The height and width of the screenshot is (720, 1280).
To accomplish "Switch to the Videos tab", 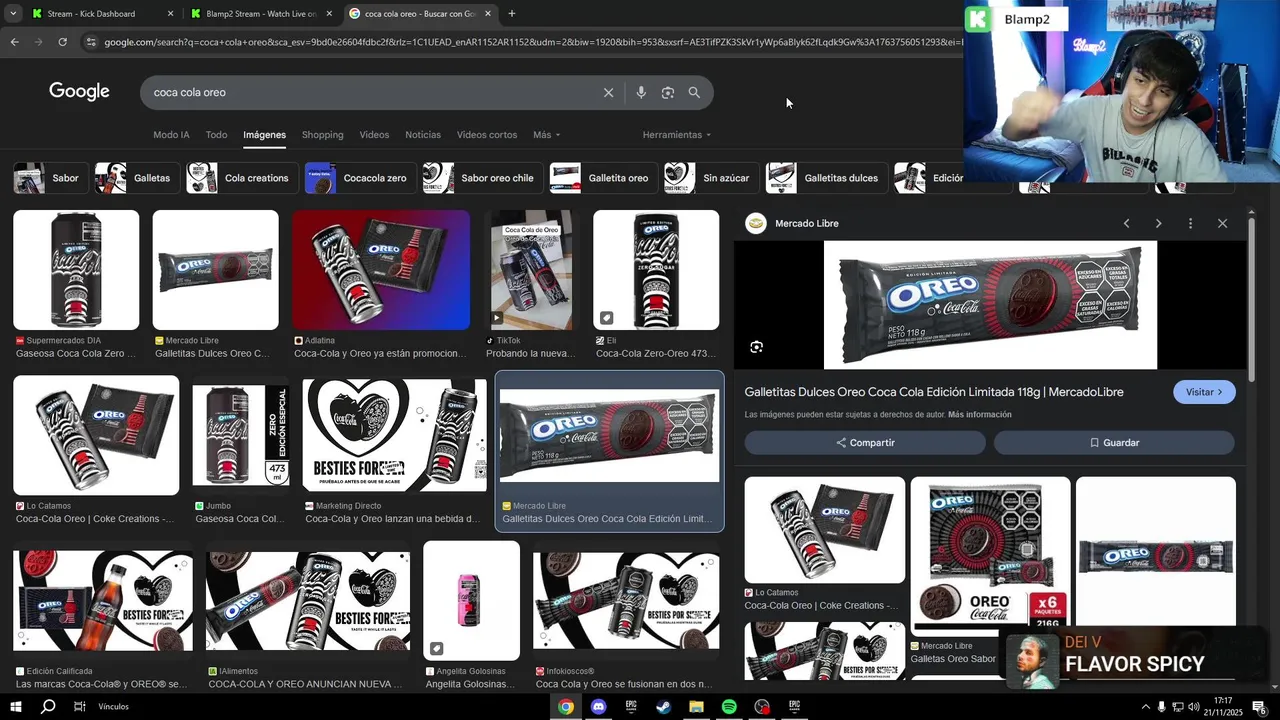I will click(x=374, y=135).
